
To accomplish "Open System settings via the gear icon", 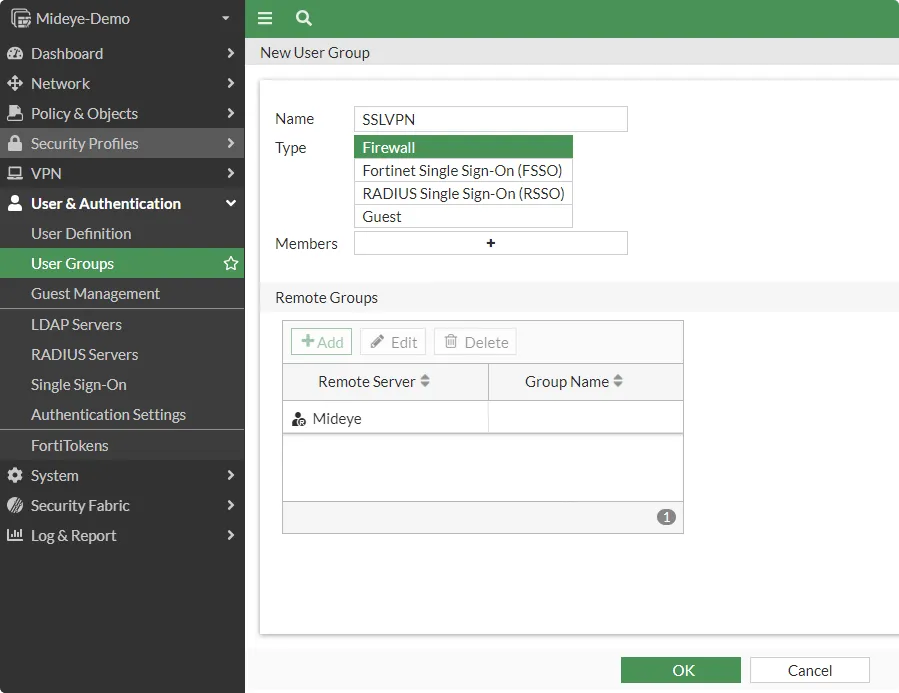I will pyautogui.click(x=15, y=475).
